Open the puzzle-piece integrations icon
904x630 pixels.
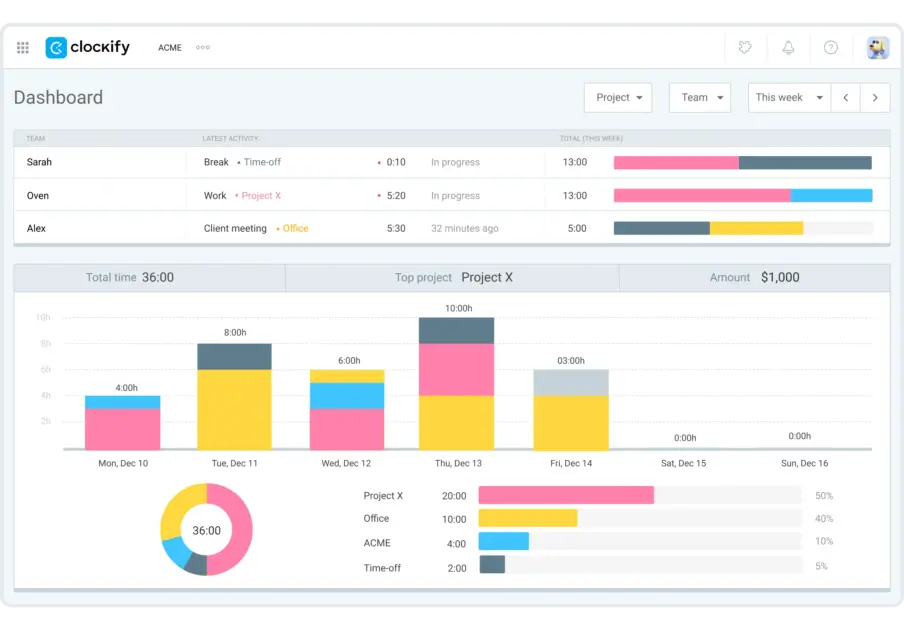click(745, 47)
